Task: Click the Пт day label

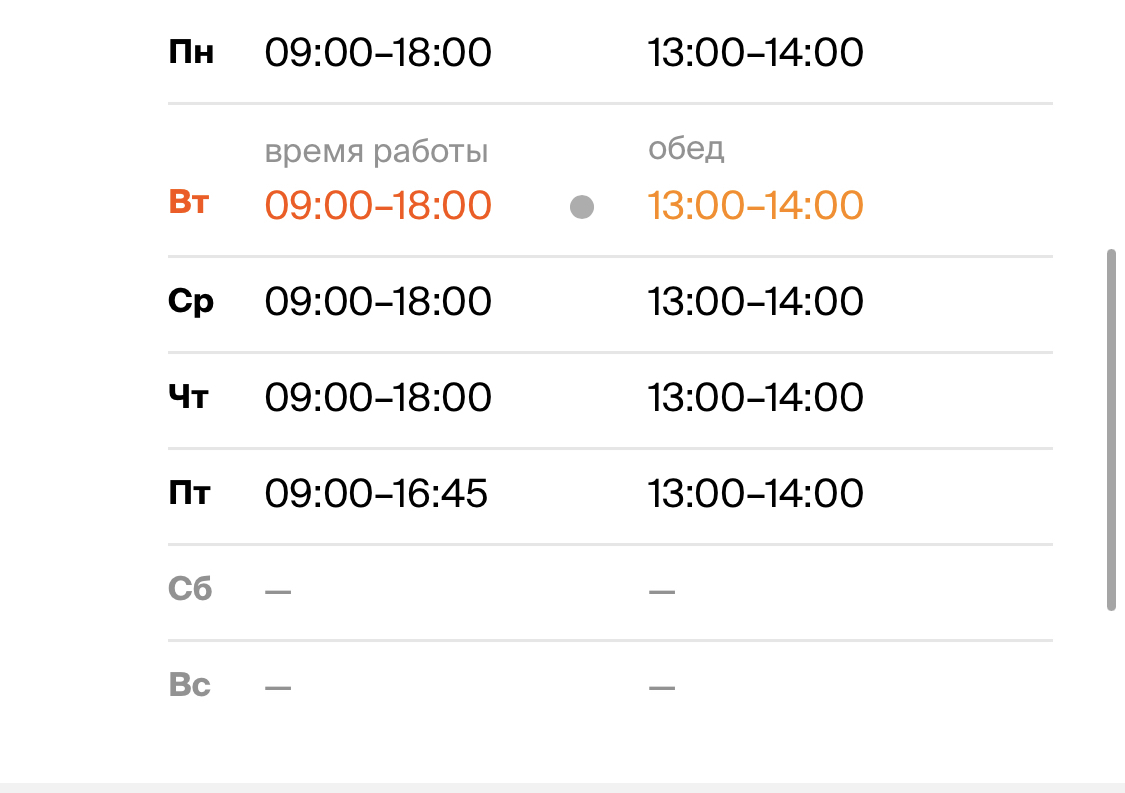Action: (189, 493)
